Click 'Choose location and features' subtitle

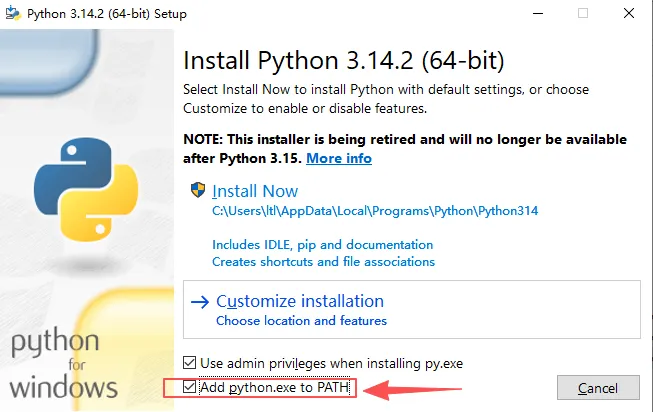[x=301, y=321]
